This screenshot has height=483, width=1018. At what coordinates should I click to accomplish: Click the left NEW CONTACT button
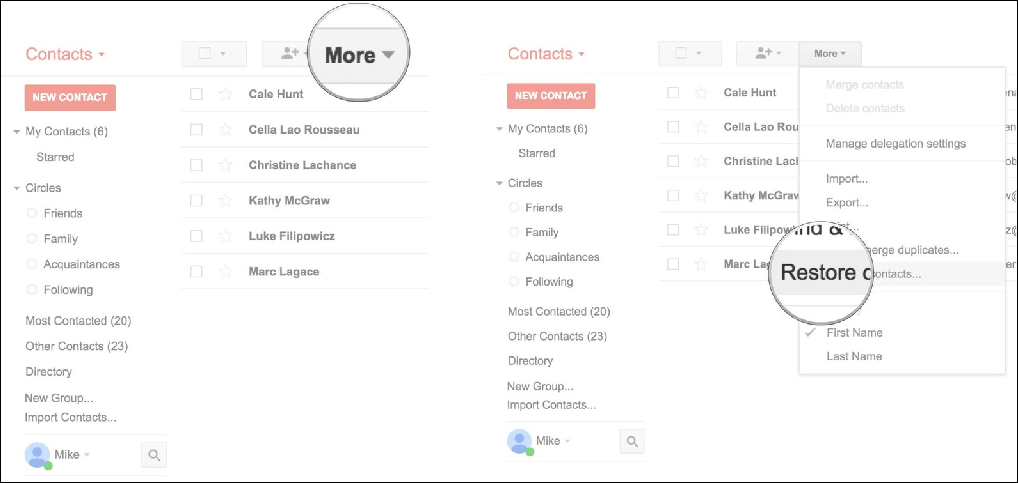click(70, 97)
